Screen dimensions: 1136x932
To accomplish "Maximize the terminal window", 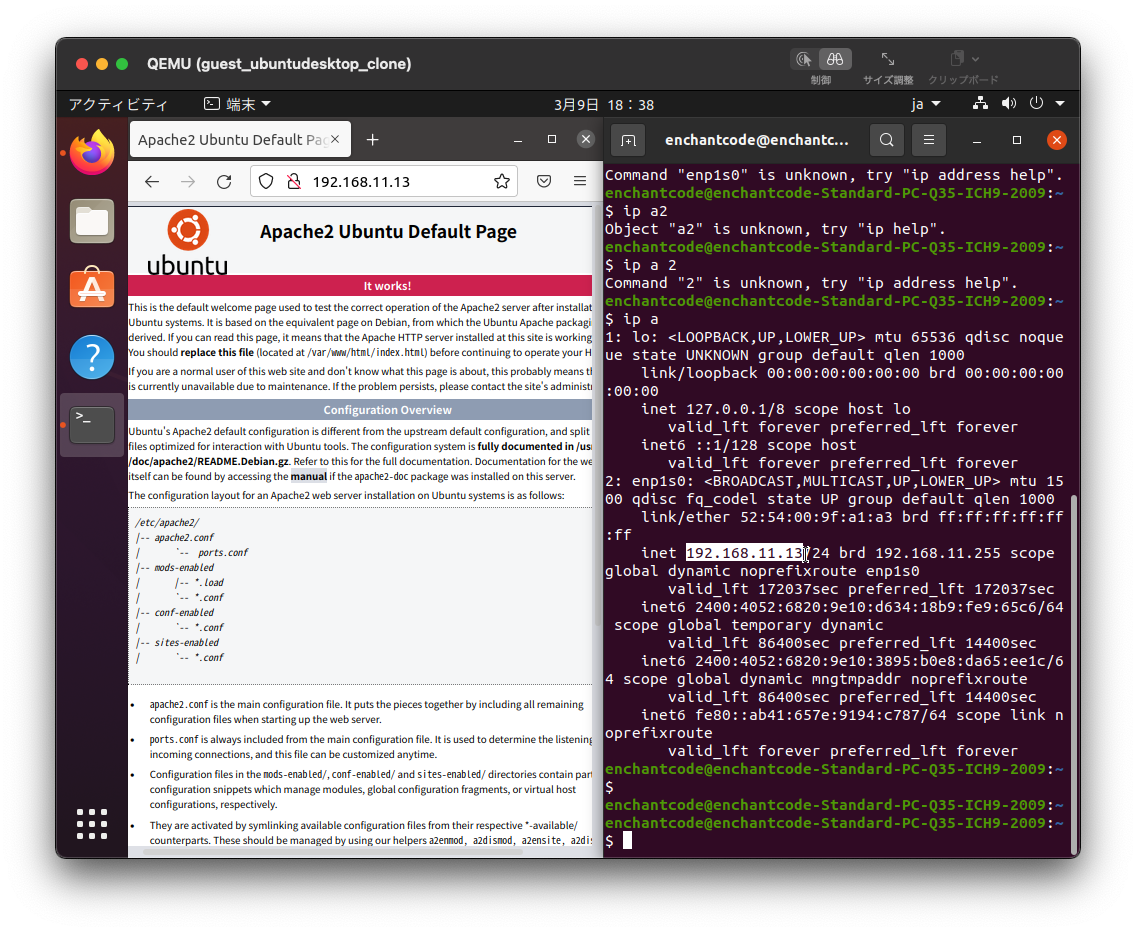I will pyautogui.click(x=1017, y=141).
